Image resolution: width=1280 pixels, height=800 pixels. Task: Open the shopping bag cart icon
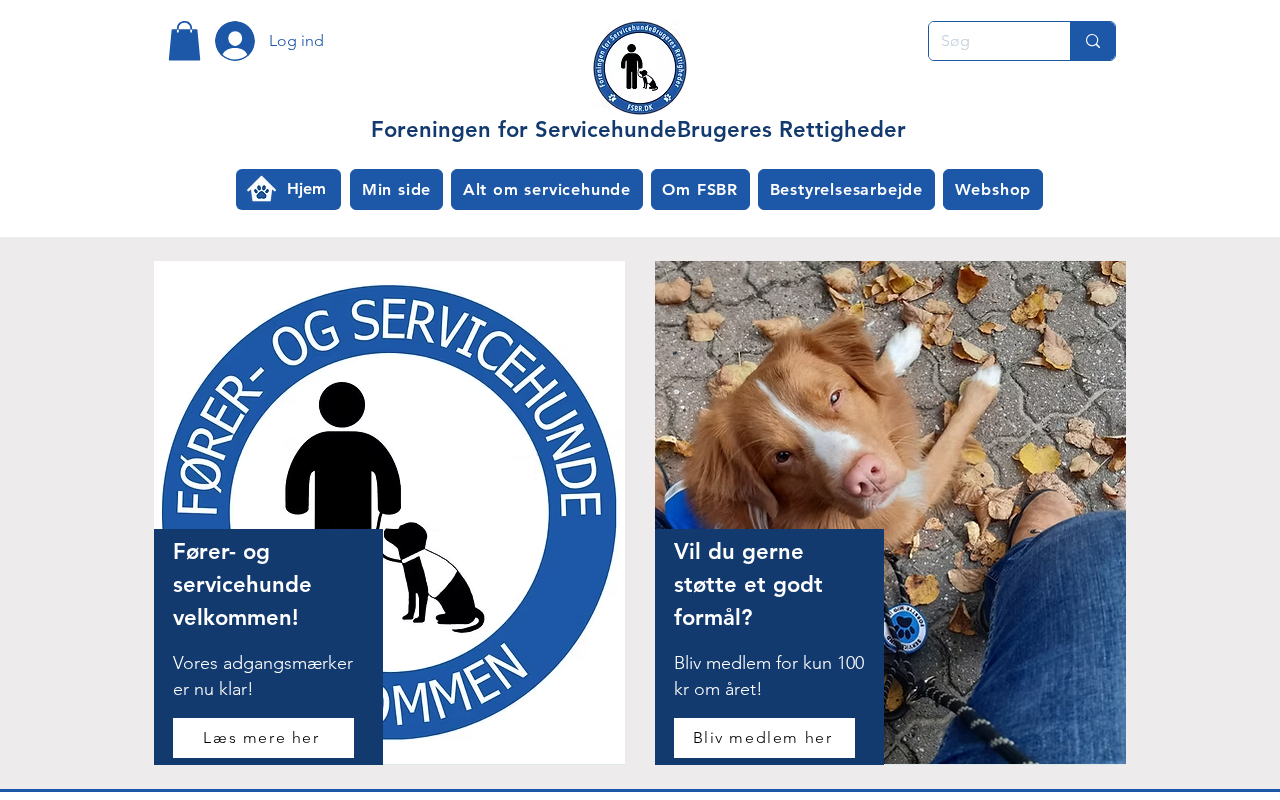tap(184, 41)
